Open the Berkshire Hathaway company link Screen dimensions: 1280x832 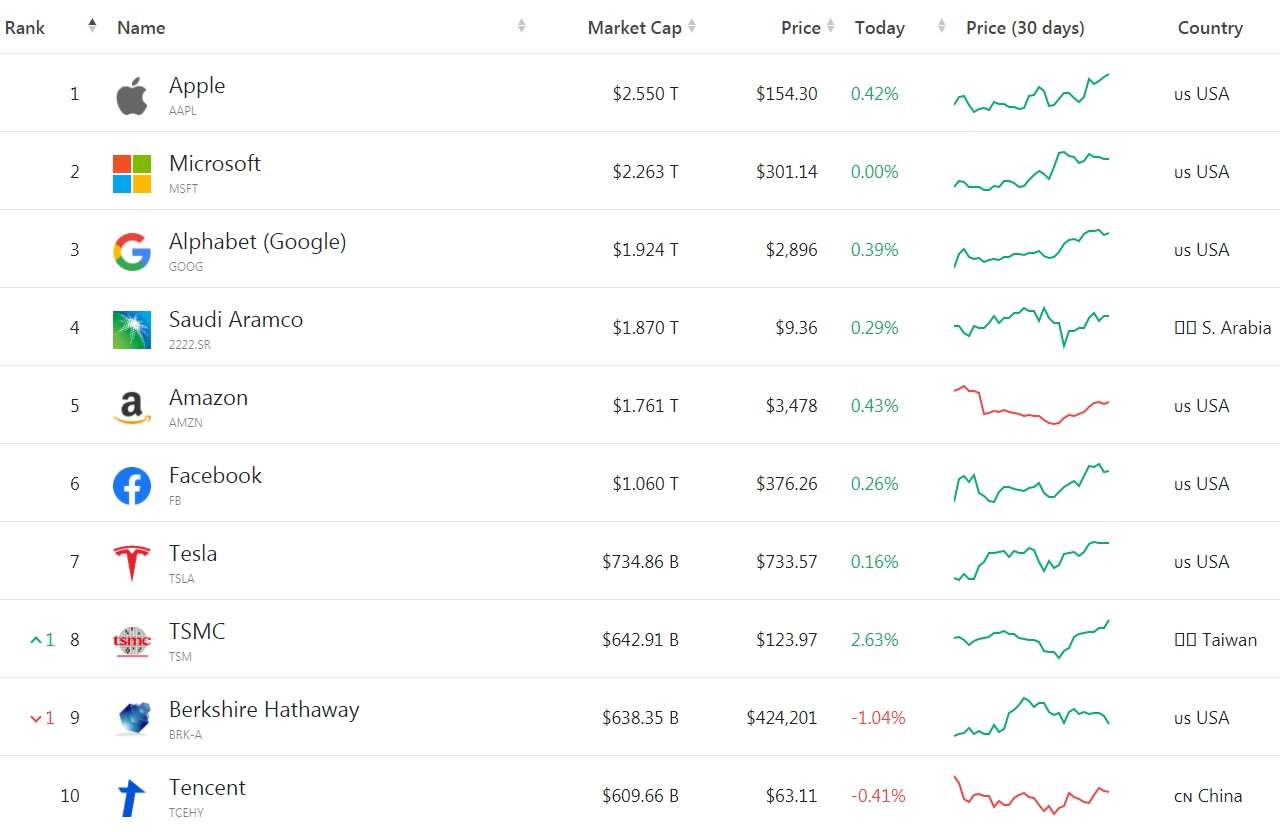pos(264,710)
